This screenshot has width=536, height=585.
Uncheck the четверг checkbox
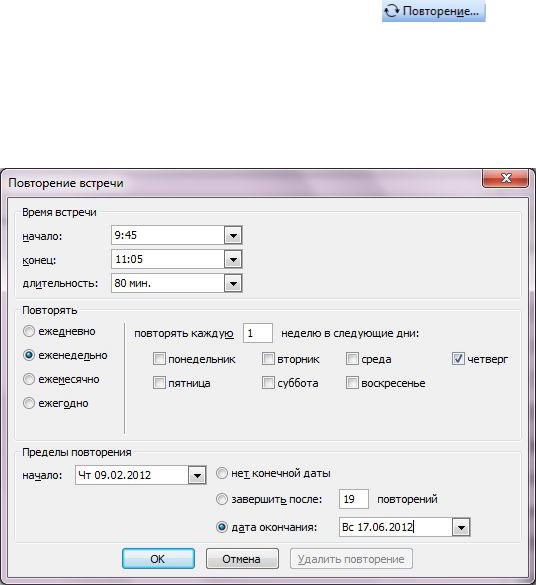[458, 359]
